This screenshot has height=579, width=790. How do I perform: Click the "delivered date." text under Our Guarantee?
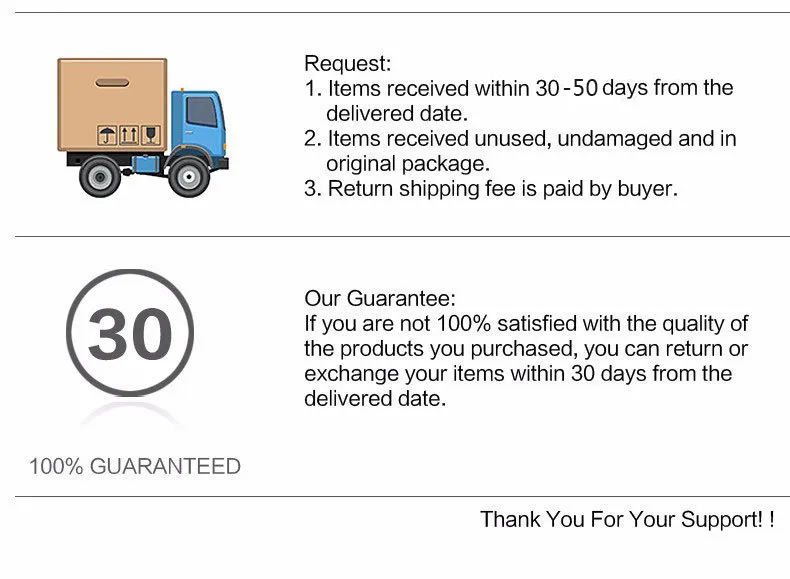click(375, 399)
